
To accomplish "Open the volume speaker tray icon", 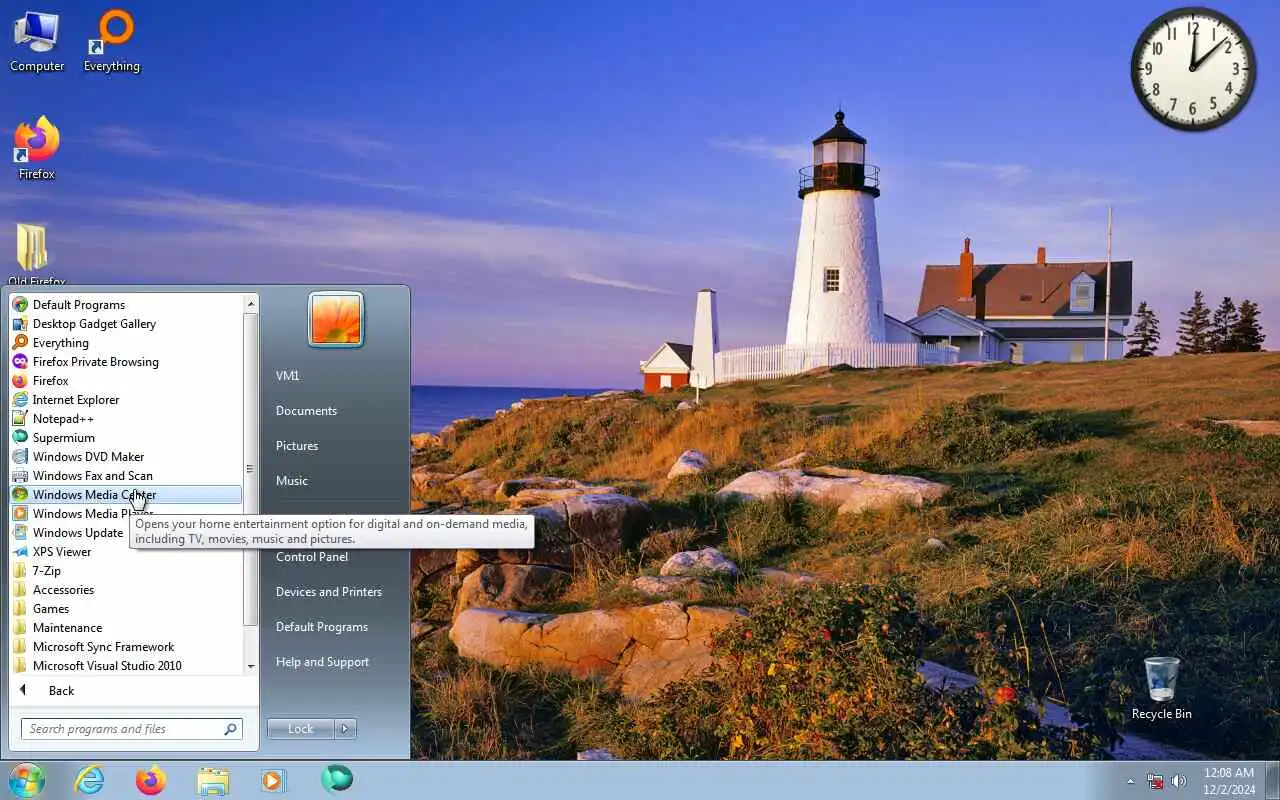I will [1179, 781].
